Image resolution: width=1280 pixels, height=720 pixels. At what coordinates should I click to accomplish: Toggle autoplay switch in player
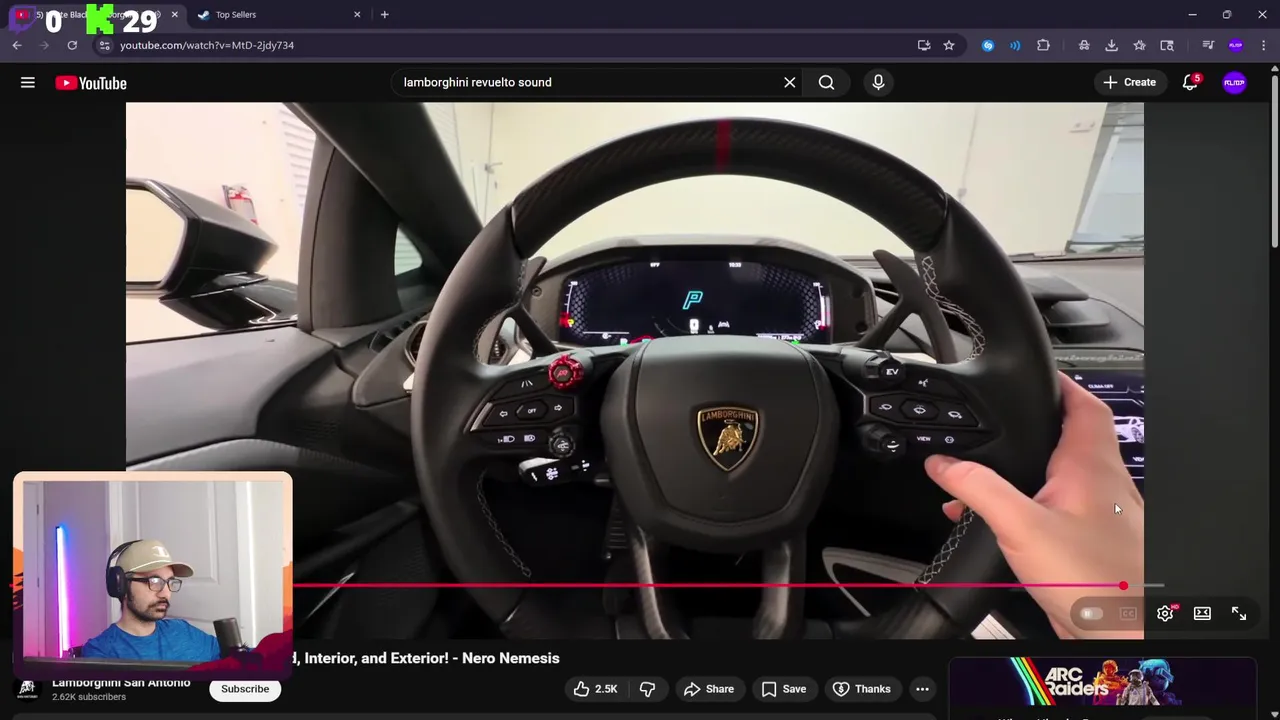pyautogui.click(x=1091, y=613)
